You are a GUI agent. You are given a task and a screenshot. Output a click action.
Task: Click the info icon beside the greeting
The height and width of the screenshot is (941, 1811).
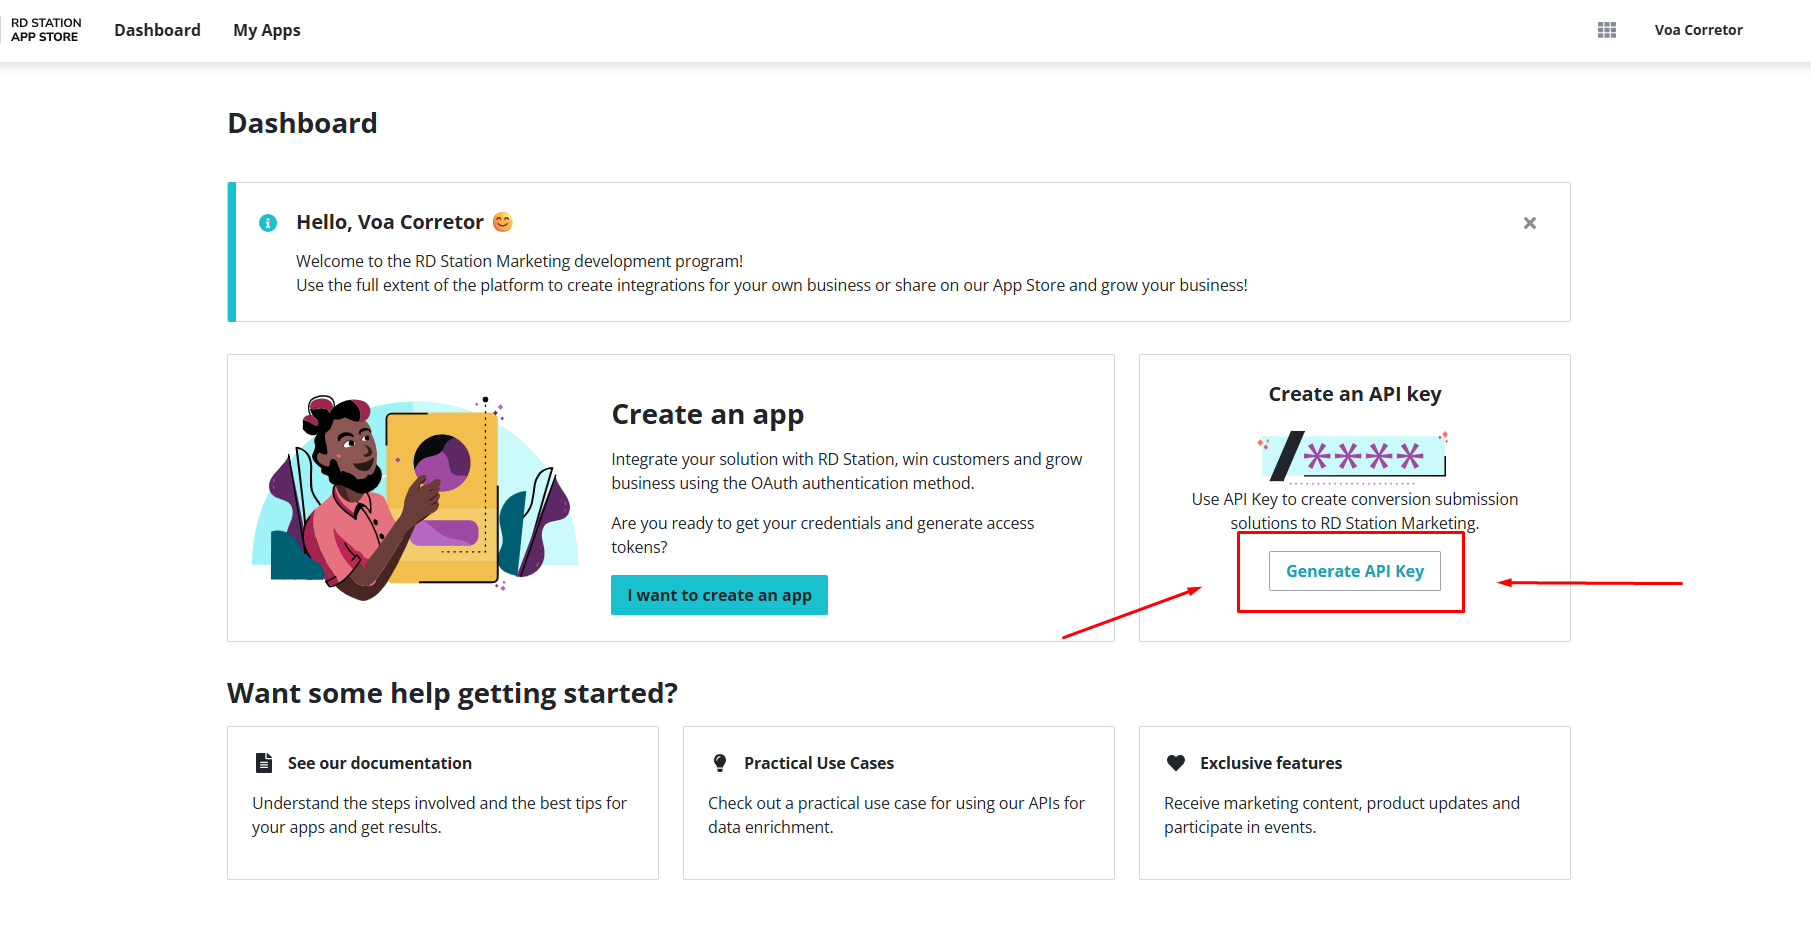tap(268, 223)
